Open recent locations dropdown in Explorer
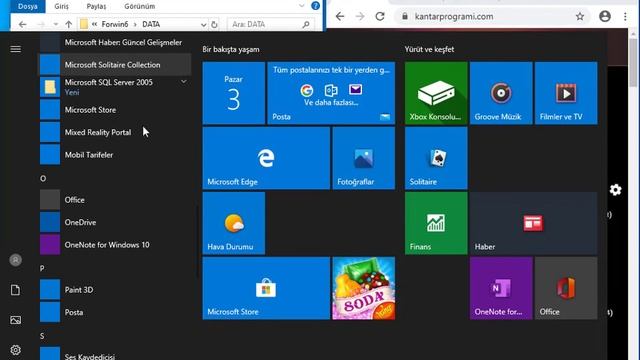This screenshot has width=640, height=360. click(x=56, y=24)
